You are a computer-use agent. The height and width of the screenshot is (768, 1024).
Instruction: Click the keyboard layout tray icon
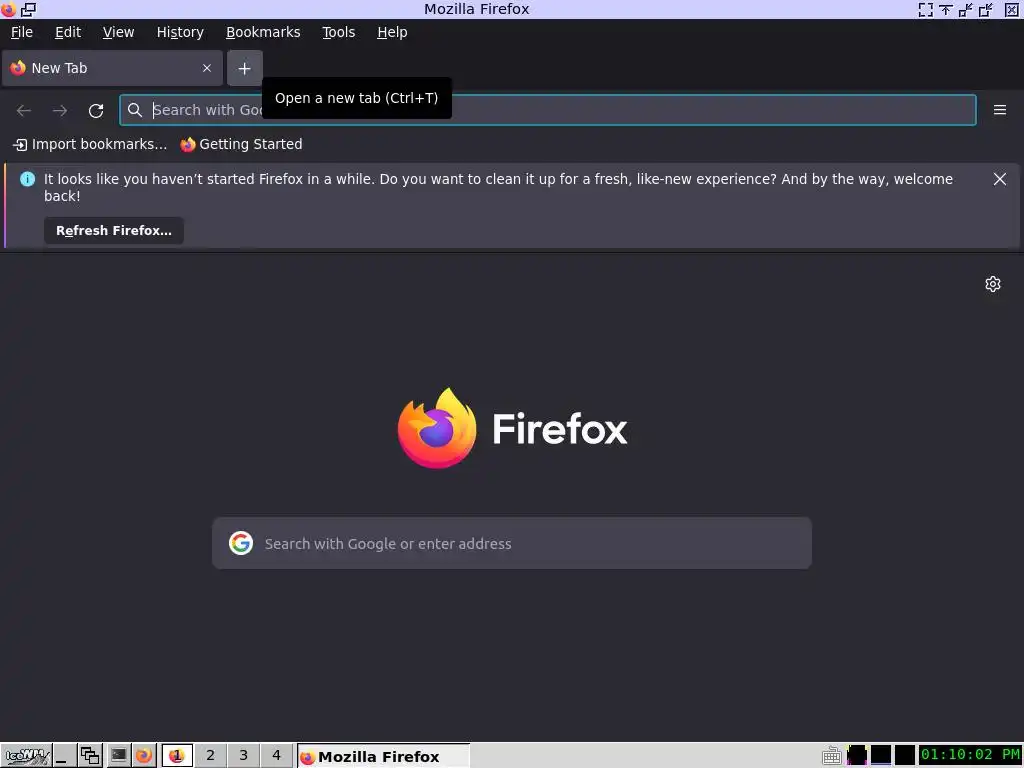pyautogui.click(x=831, y=756)
